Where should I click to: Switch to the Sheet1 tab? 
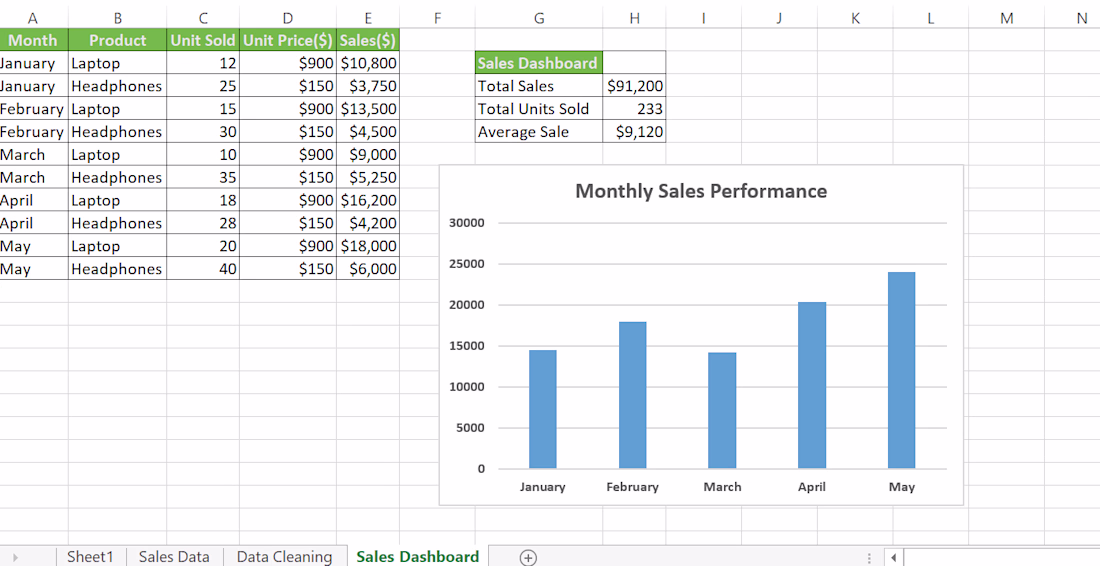coord(90,557)
